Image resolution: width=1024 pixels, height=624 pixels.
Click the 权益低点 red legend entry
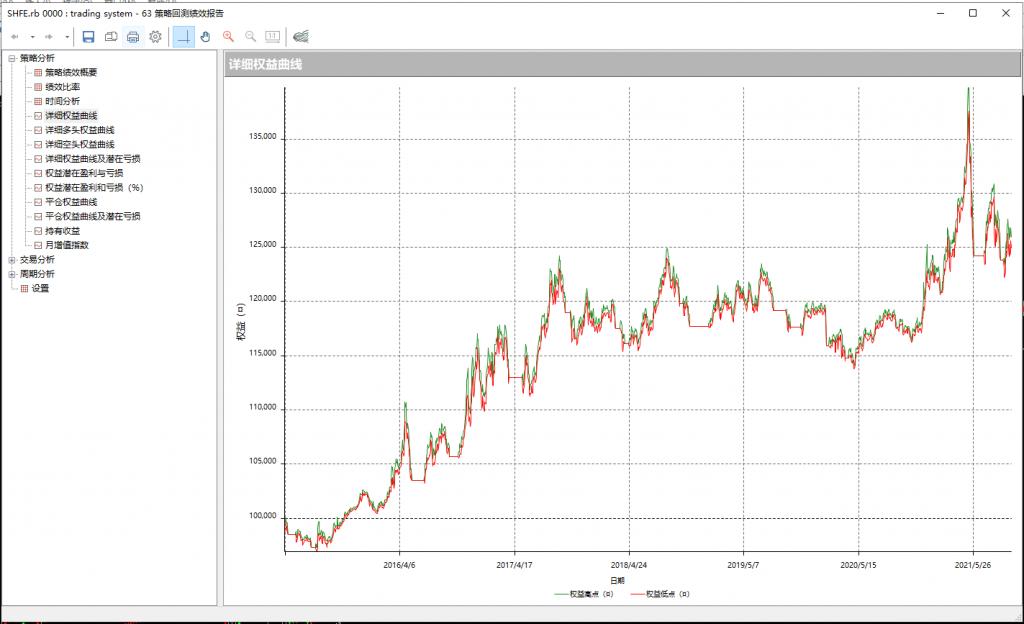coord(660,594)
